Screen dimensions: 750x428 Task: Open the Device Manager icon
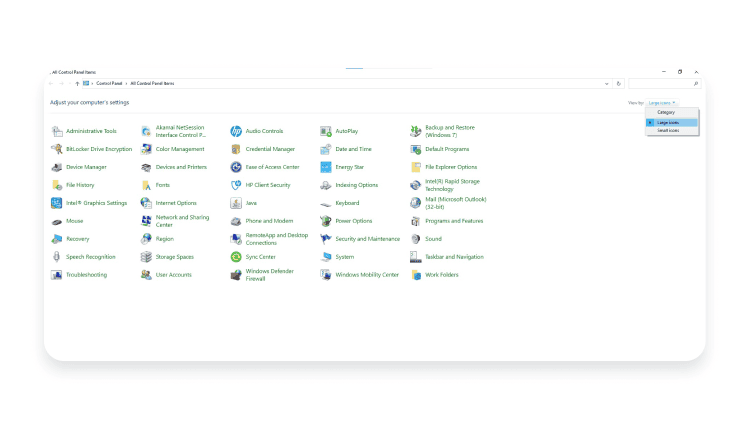click(x=57, y=167)
